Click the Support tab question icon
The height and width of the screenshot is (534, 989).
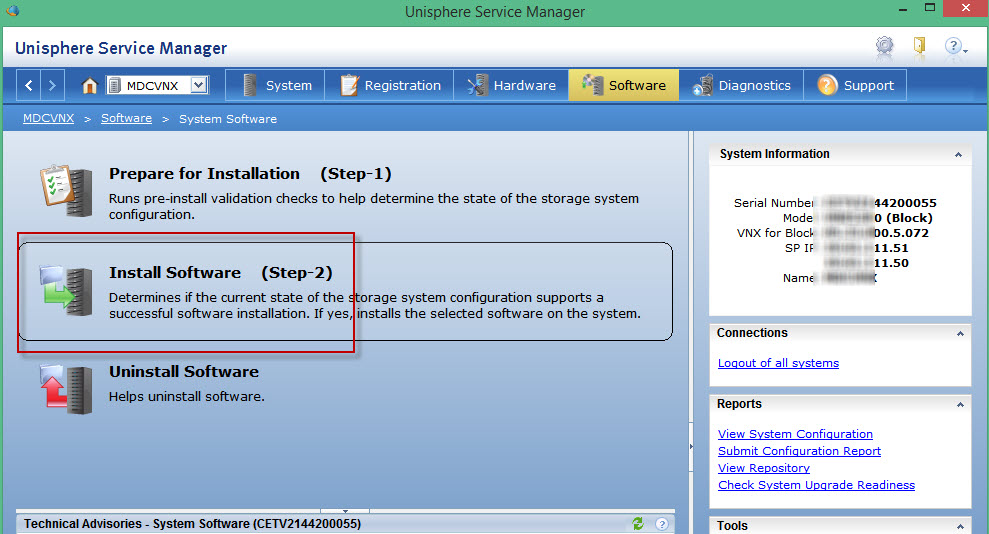point(827,84)
